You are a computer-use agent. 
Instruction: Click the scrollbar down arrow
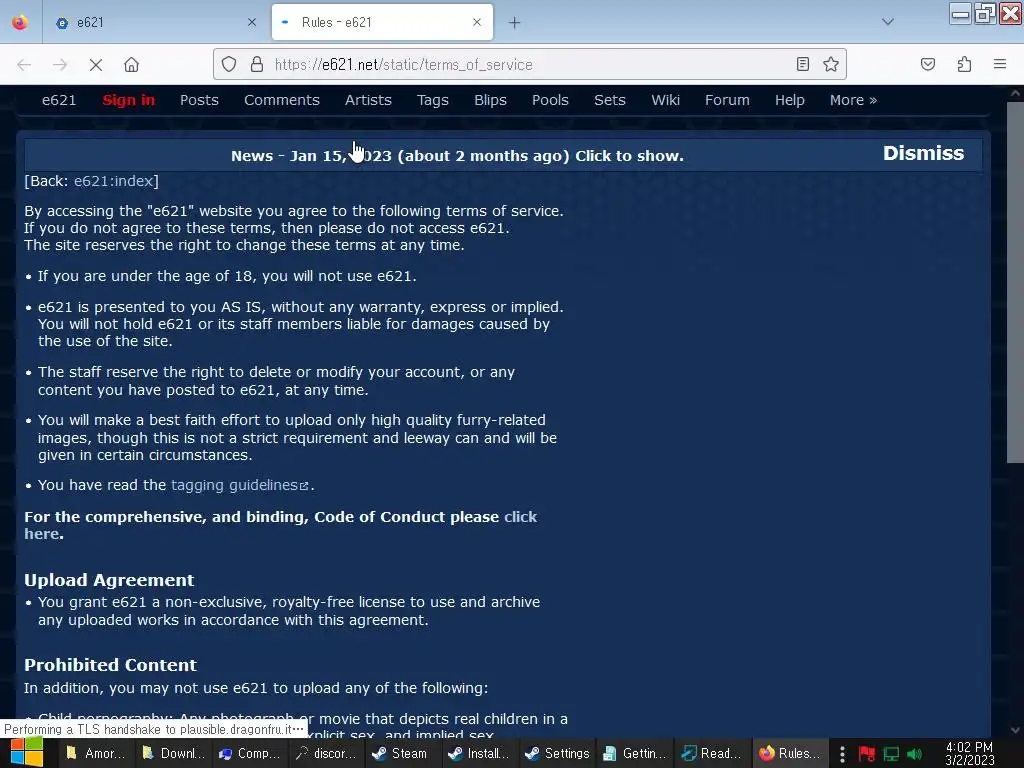click(x=1015, y=730)
